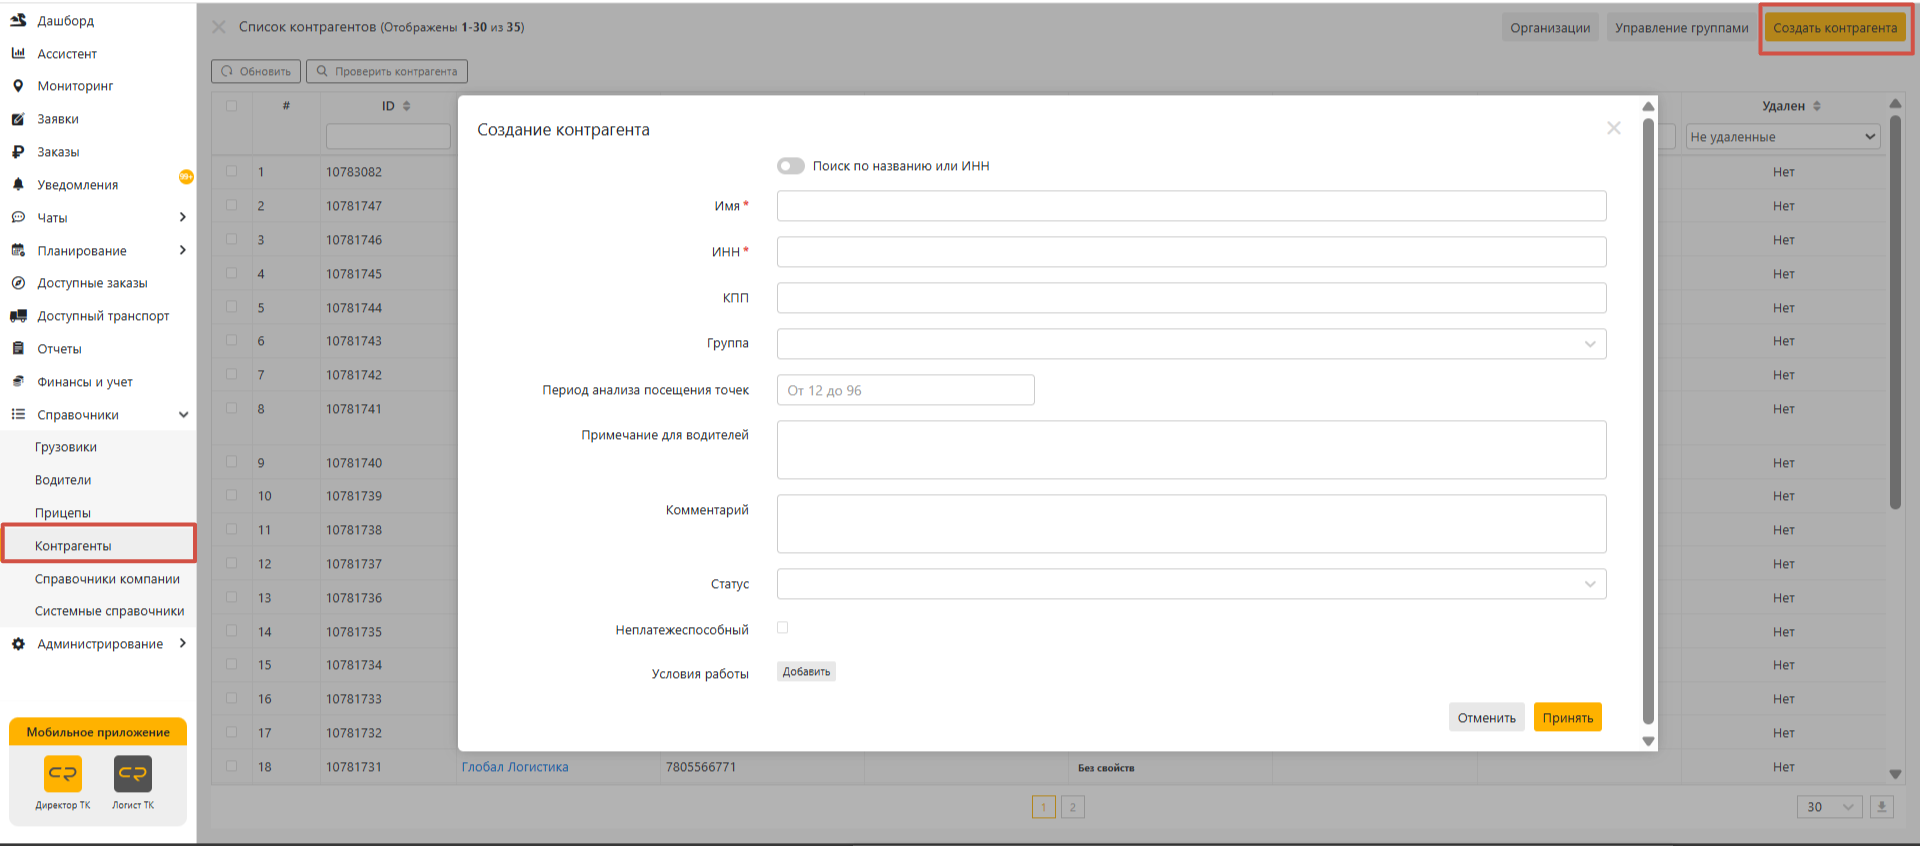Close the create counterparty dialog with X
The image size is (1920, 846).
click(x=1613, y=128)
